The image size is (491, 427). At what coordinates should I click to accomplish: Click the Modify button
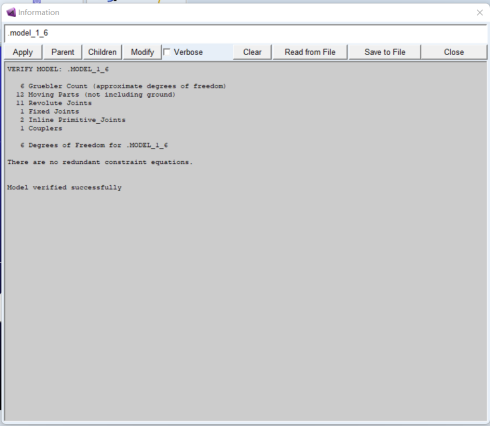point(142,52)
